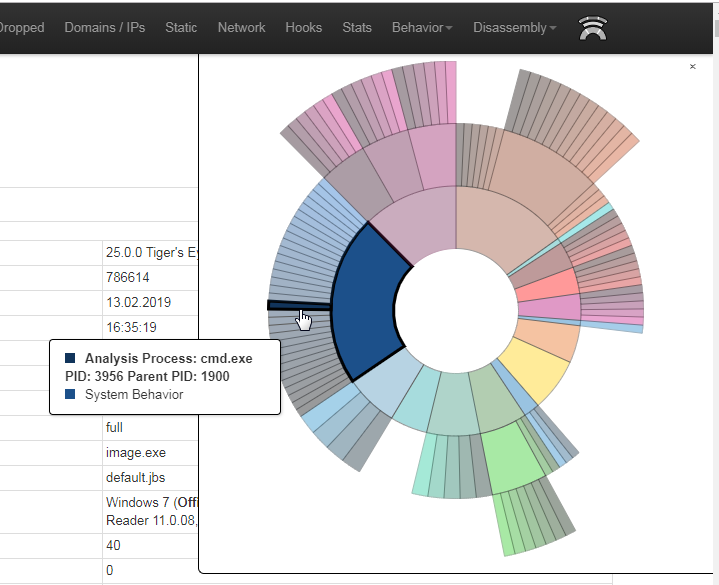Open the Domains / IPs tab

point(105,28)
